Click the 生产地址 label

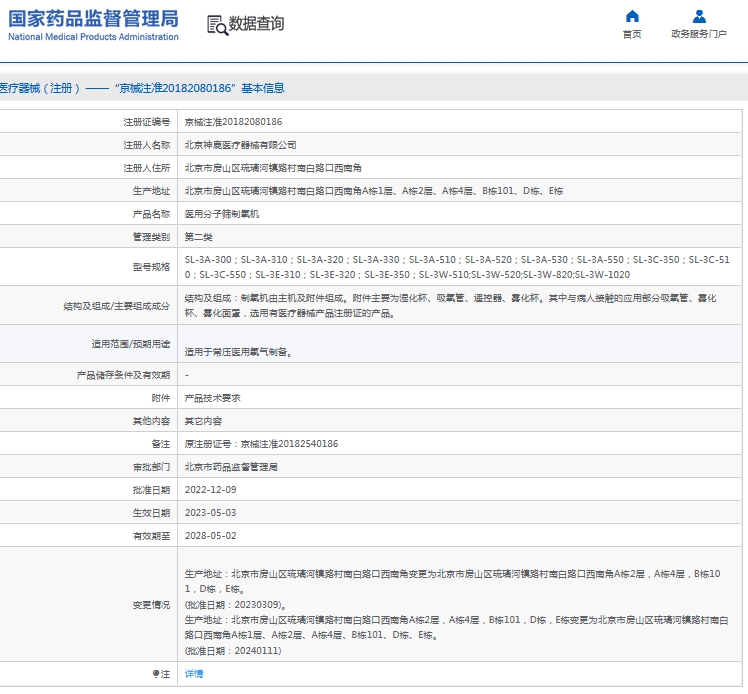151,191
